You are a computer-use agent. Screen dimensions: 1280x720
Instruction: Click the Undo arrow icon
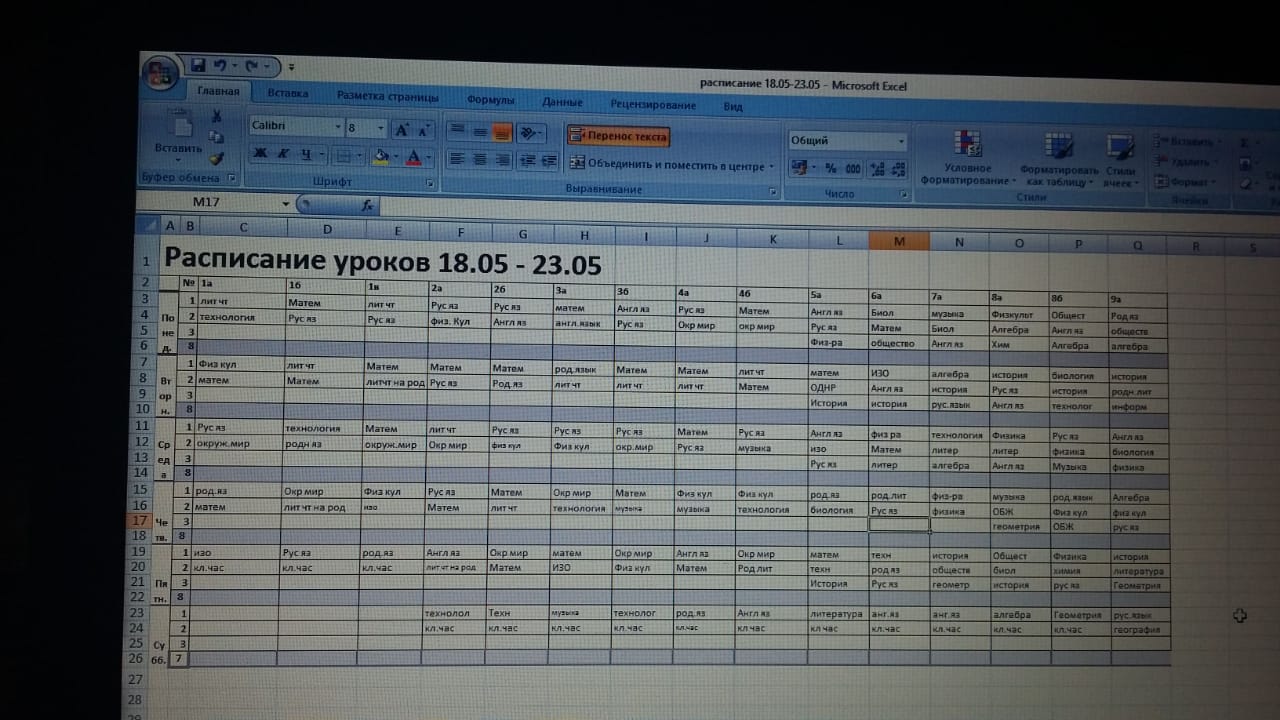[x=221, y=65]
